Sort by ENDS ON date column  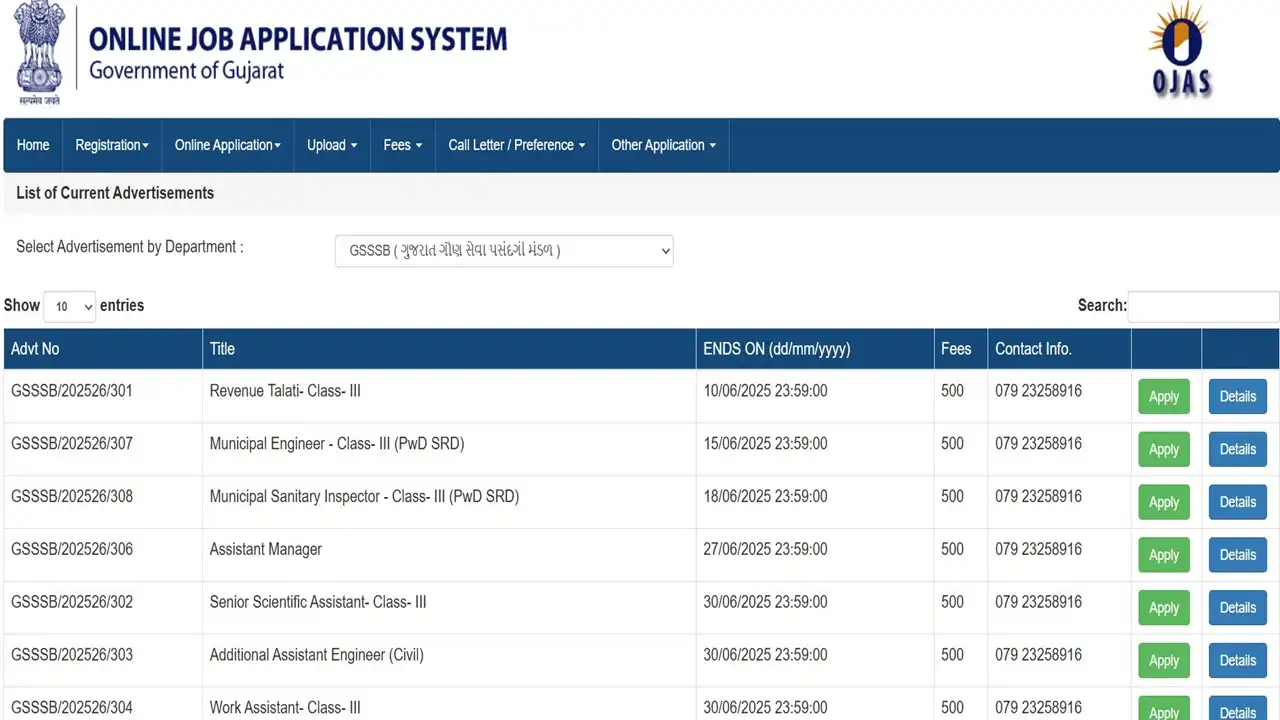(x=815, y=349)
